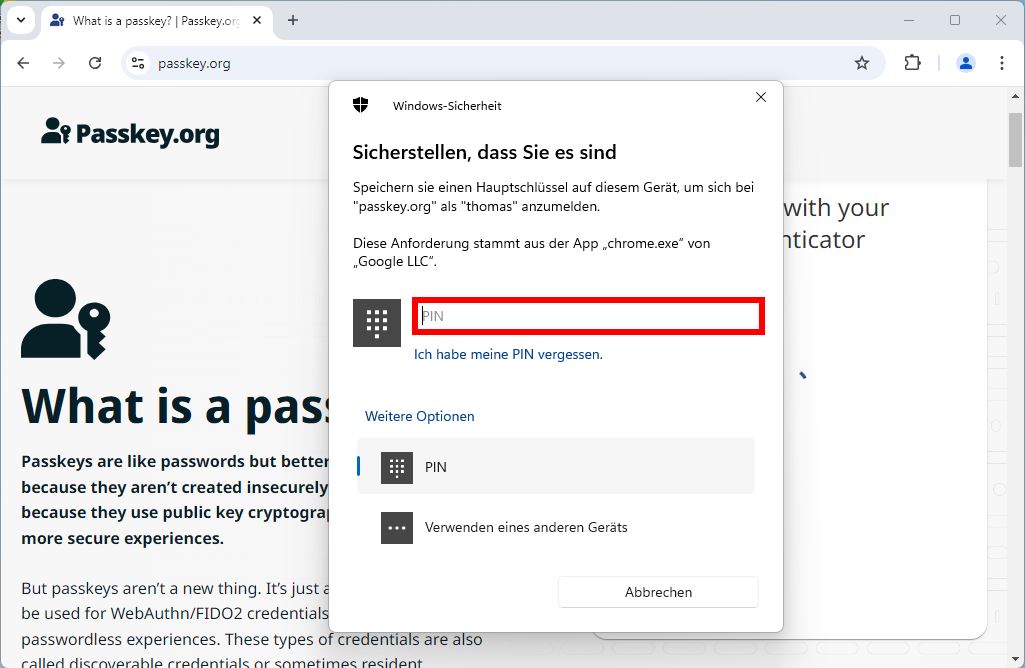
Task: Open Chrome's three-dot menu
Action: point(1002,62)
